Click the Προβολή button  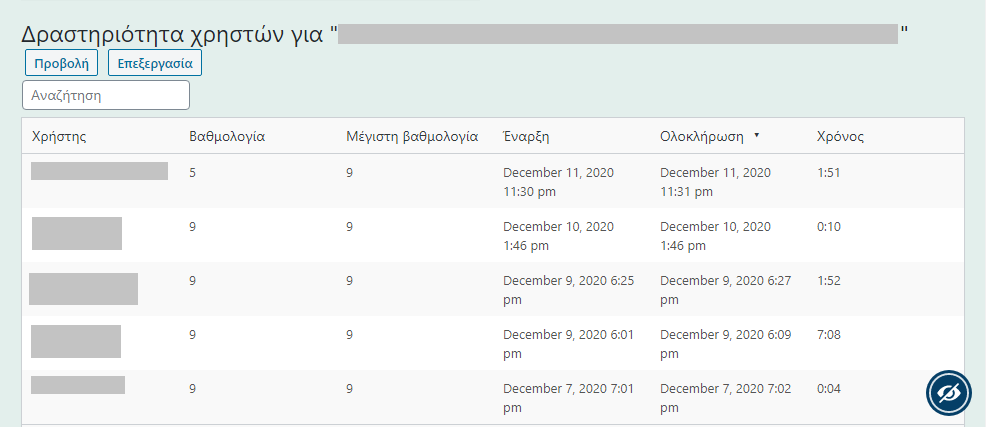[x=62, y=63]
